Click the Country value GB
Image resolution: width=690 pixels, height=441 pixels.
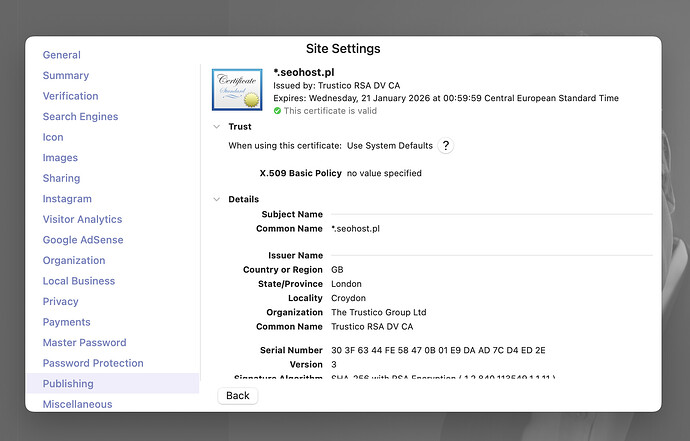pyautogui.click(x=337, y=270)
